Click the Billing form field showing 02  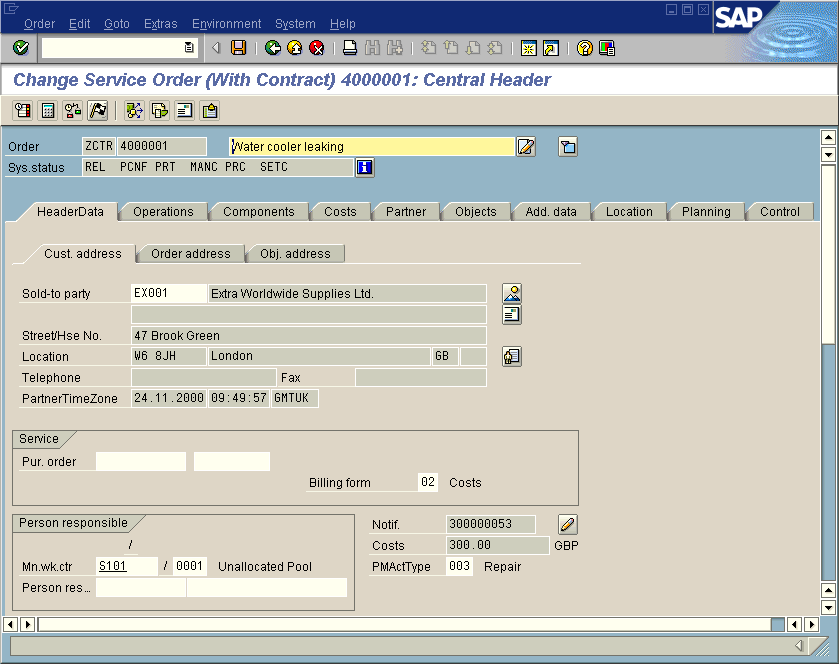click(x=428, y=483)
